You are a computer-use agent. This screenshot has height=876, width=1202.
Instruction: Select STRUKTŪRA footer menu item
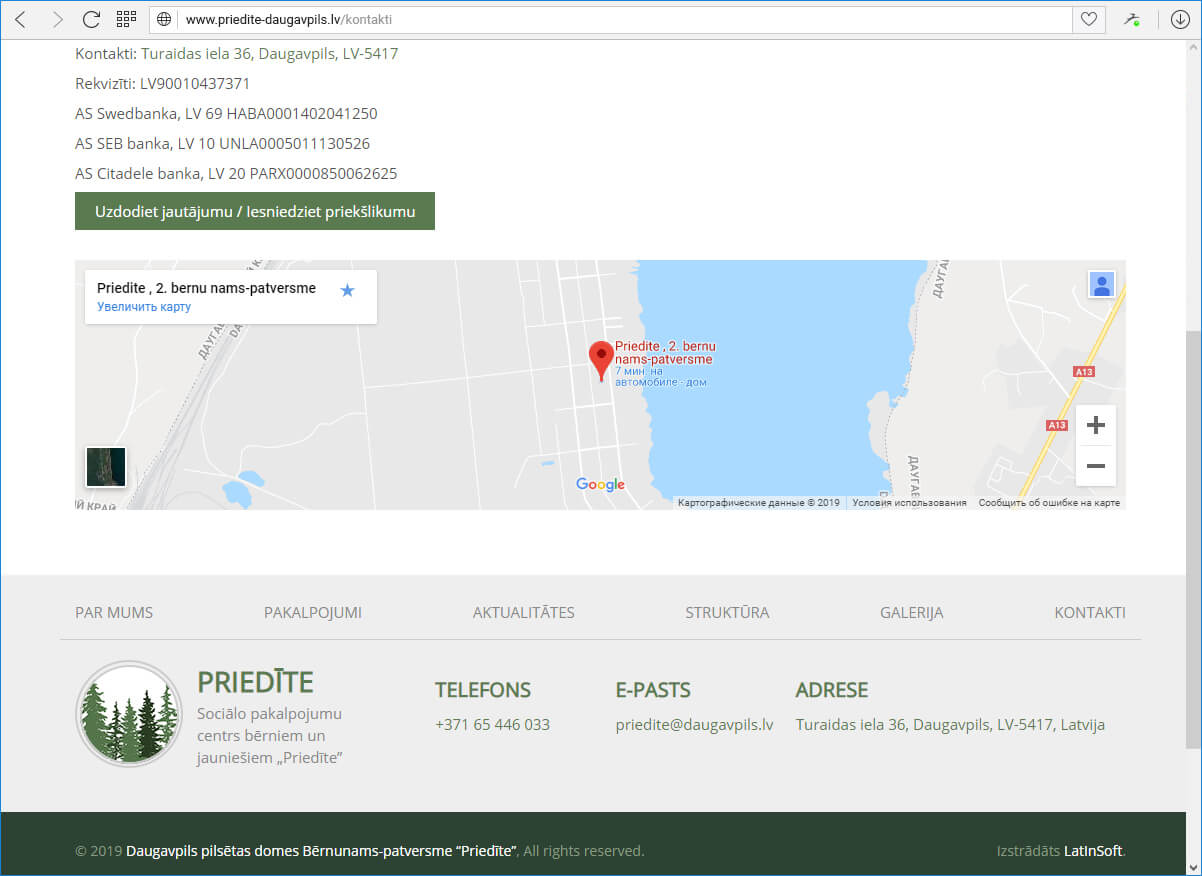(x=727, y=613)
